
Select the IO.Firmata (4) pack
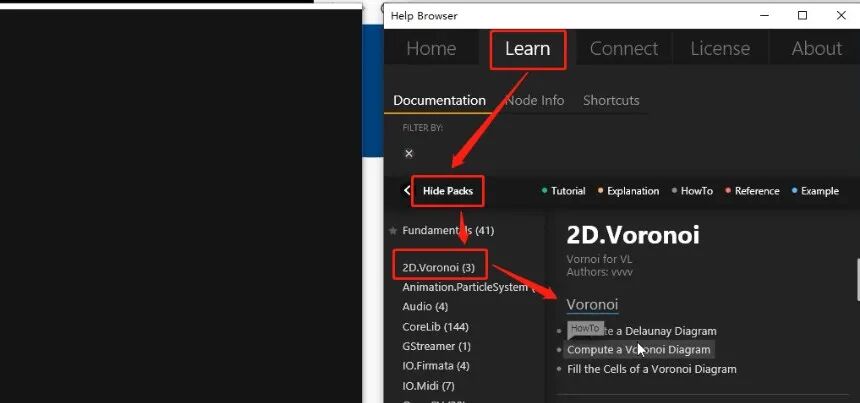[436, 365]
